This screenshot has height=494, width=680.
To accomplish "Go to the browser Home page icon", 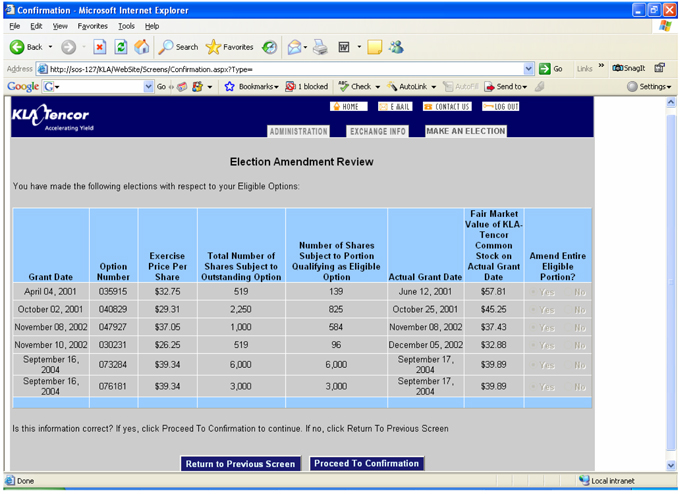I will tap(142, 47).
